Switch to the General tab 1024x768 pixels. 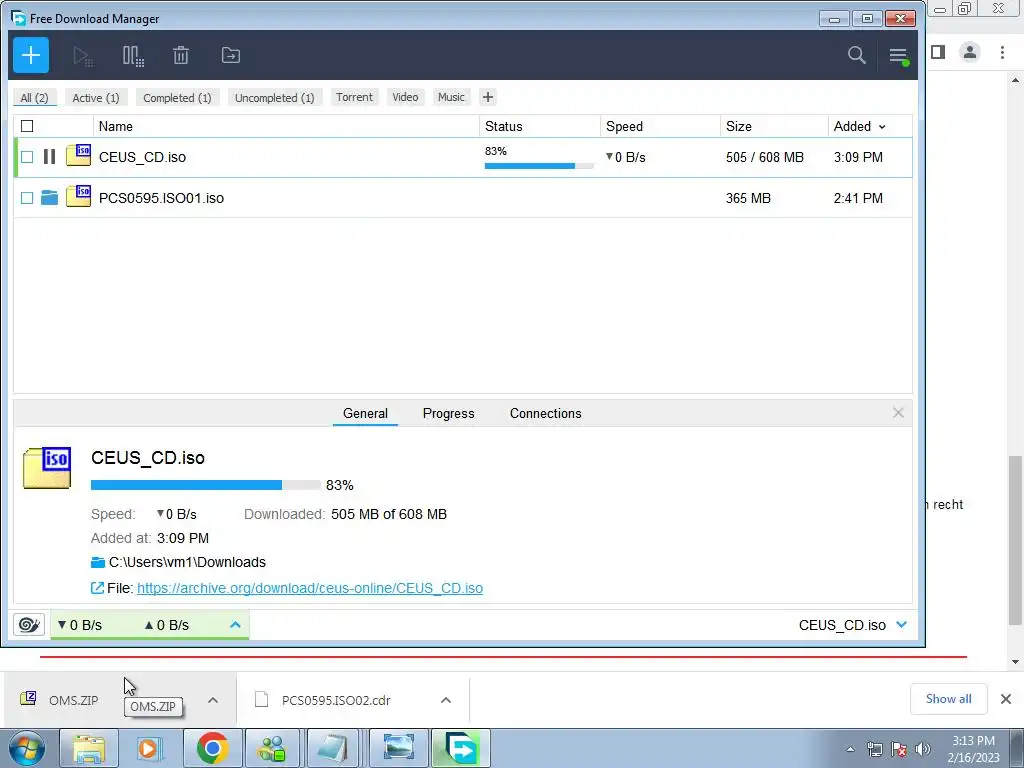(x=365, y=413)
